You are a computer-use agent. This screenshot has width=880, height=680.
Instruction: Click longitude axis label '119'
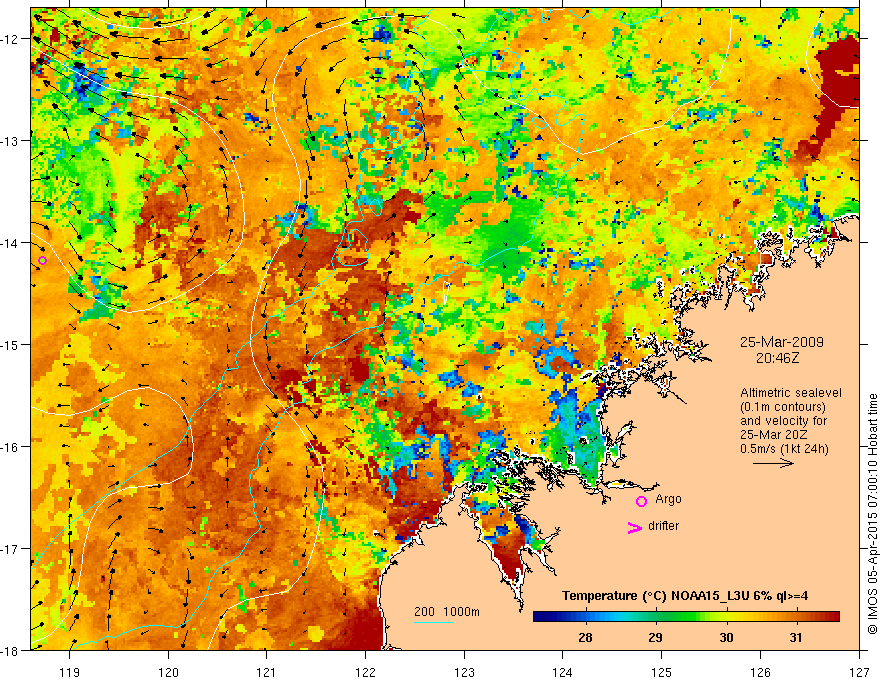70,672
